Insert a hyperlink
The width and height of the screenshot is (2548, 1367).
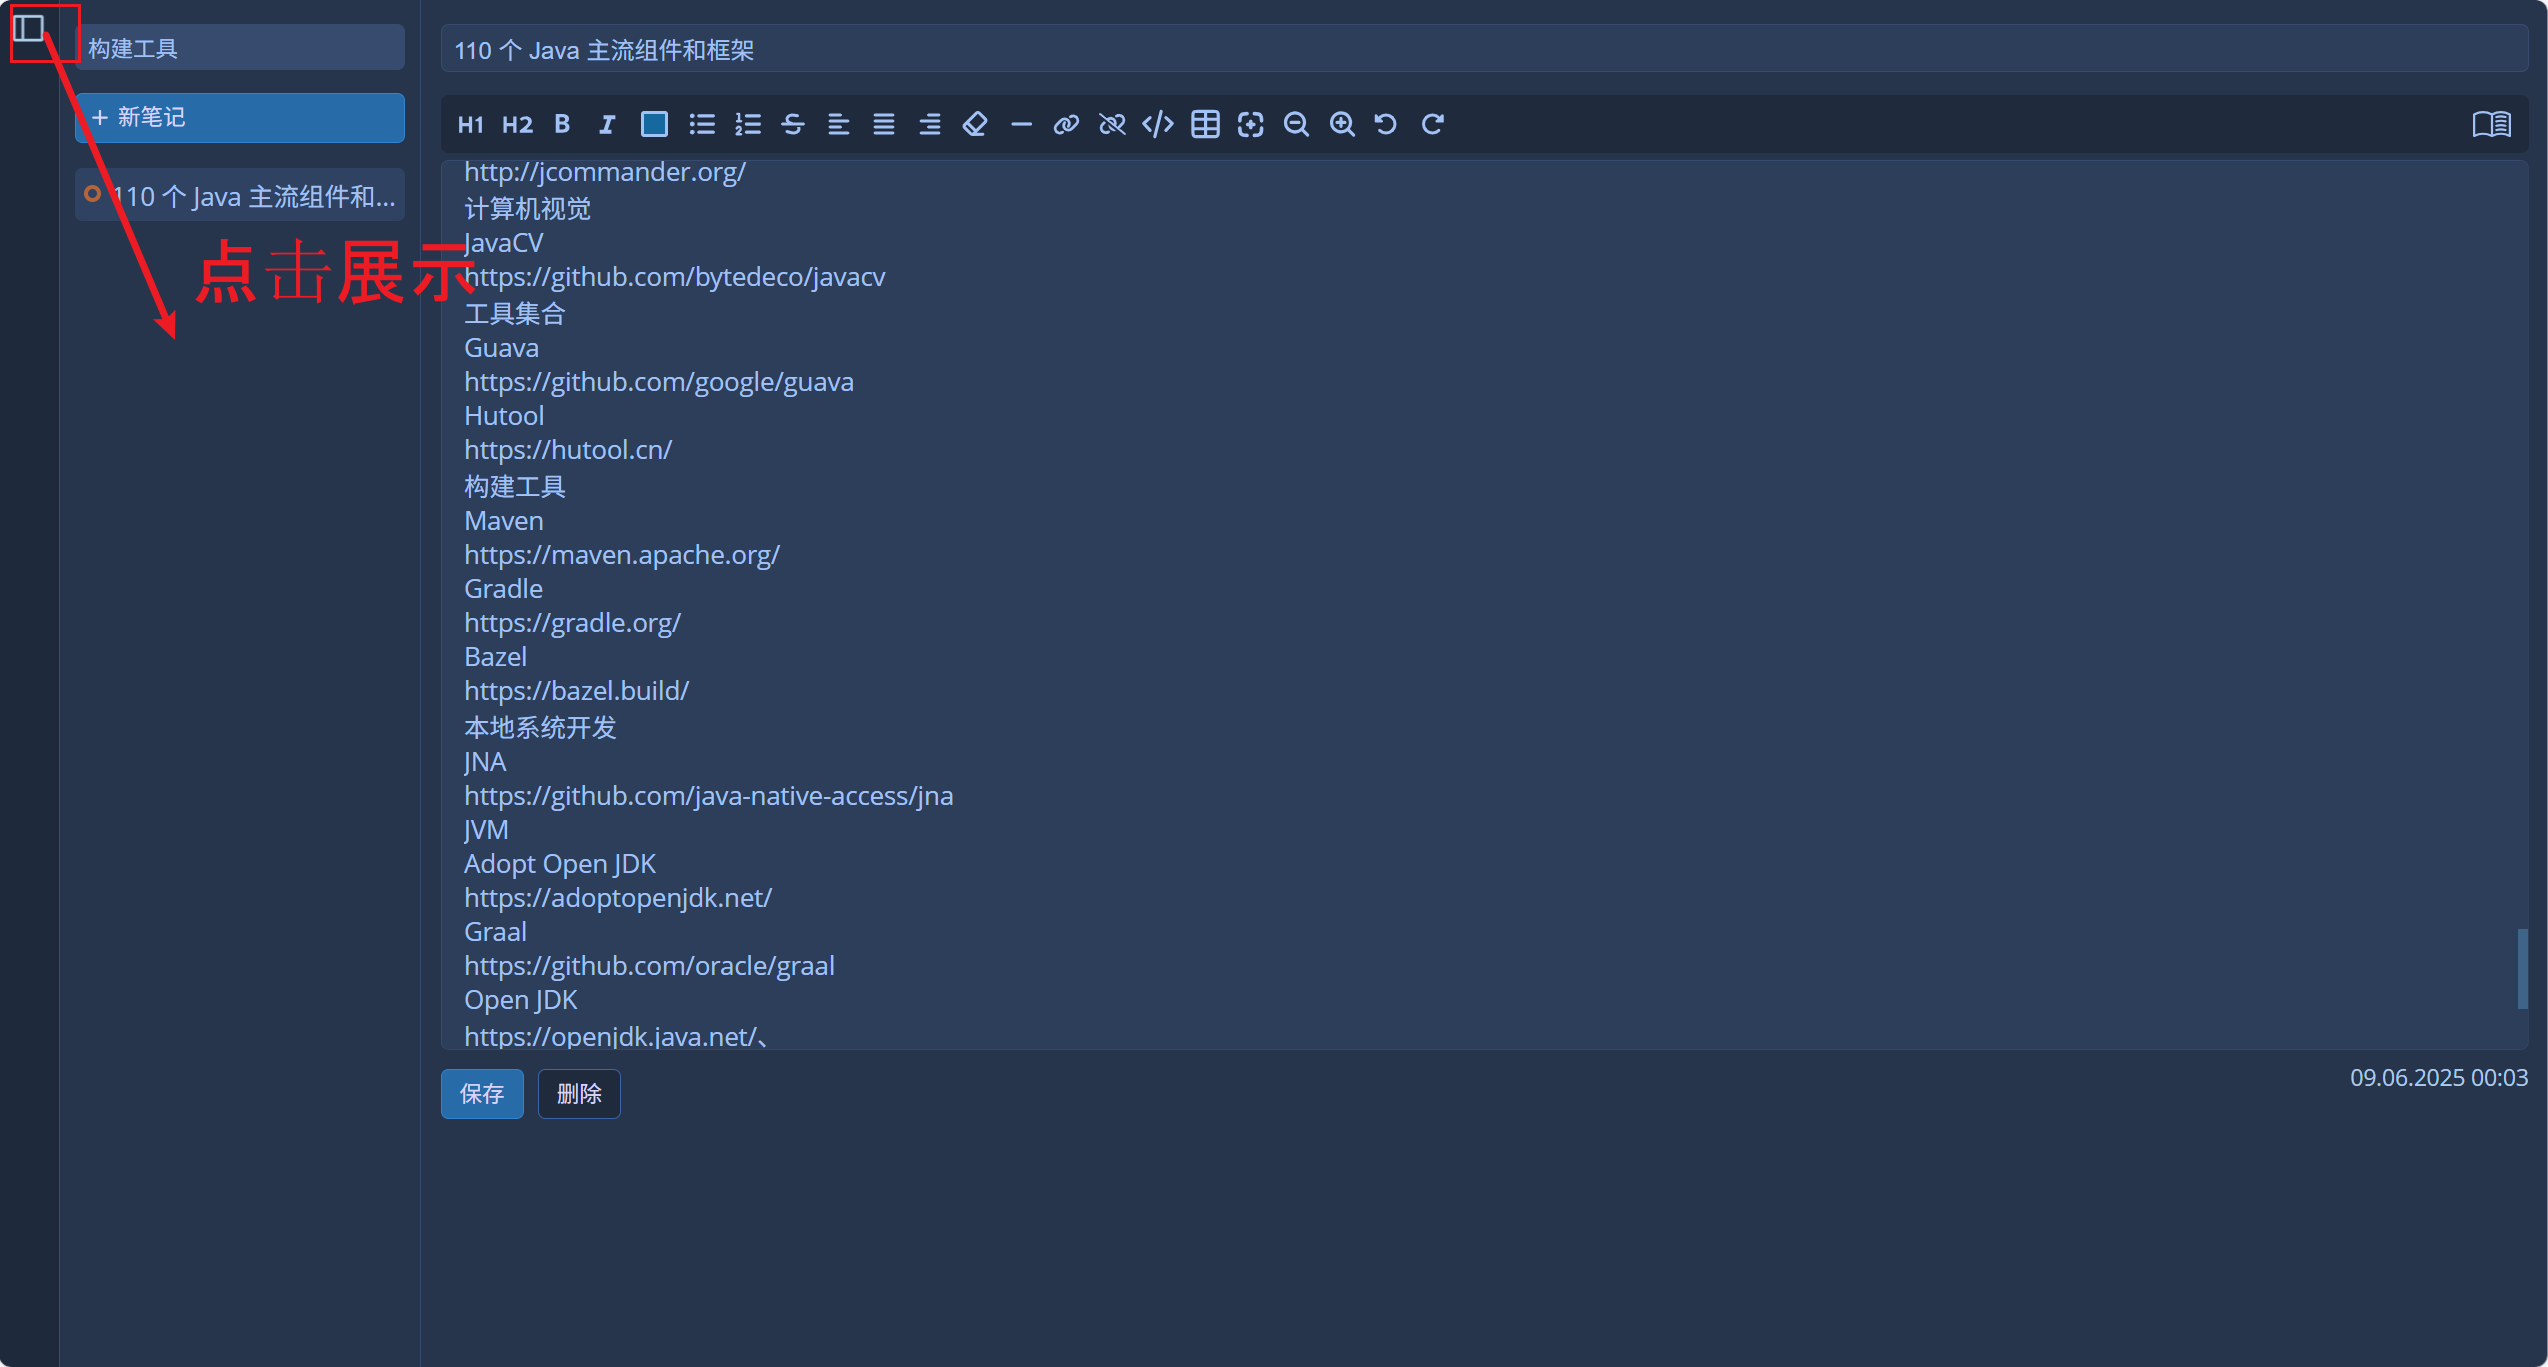[x=1066, y=124]
